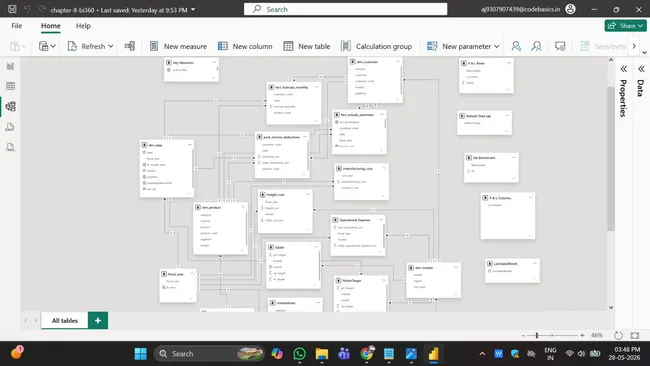650x366 pixels.
Task: Select the Set Benchmark table header
Action: point(491,158)
